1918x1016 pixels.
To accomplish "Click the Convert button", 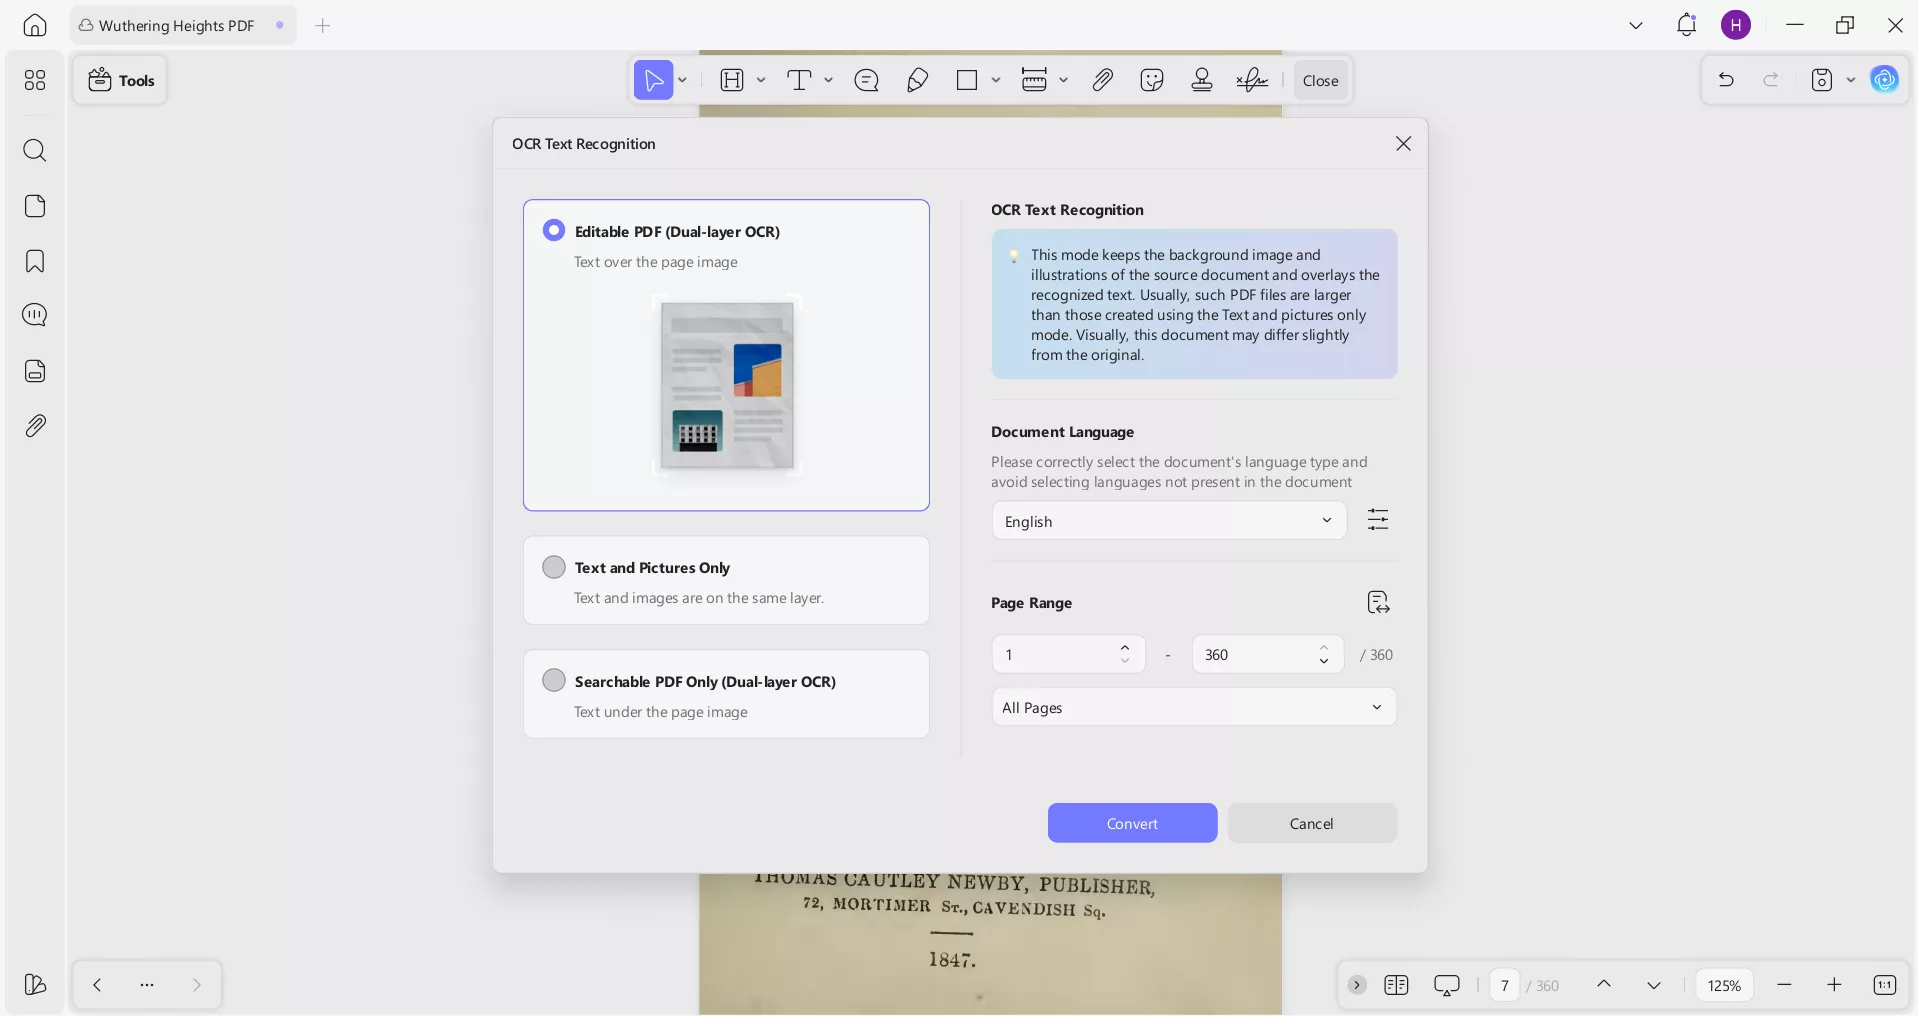I will (1132, 823).
